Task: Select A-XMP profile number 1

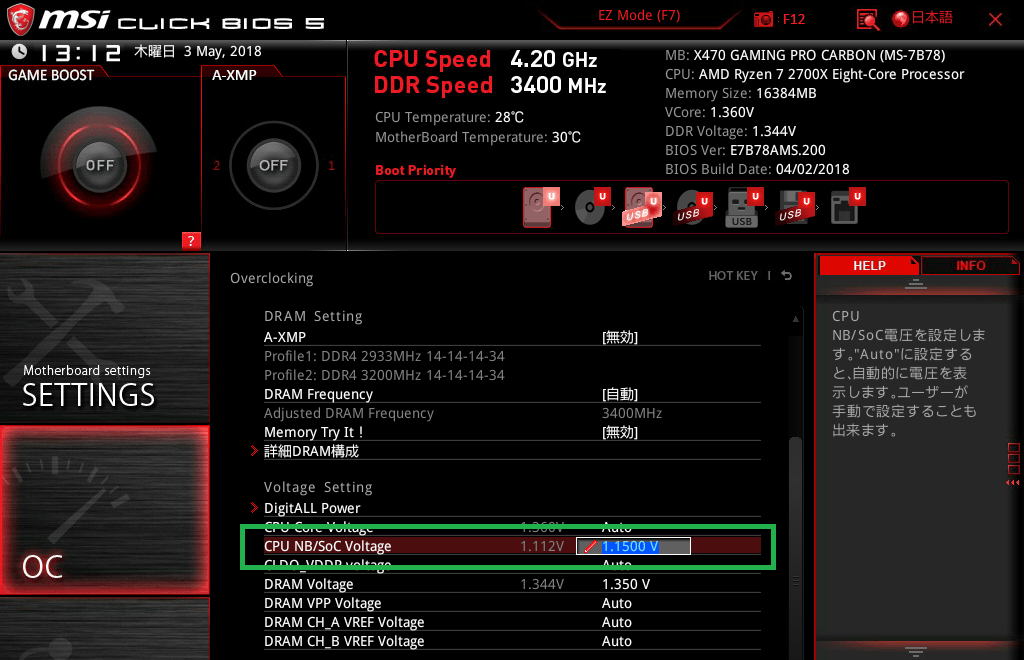Action: point(331,166)
